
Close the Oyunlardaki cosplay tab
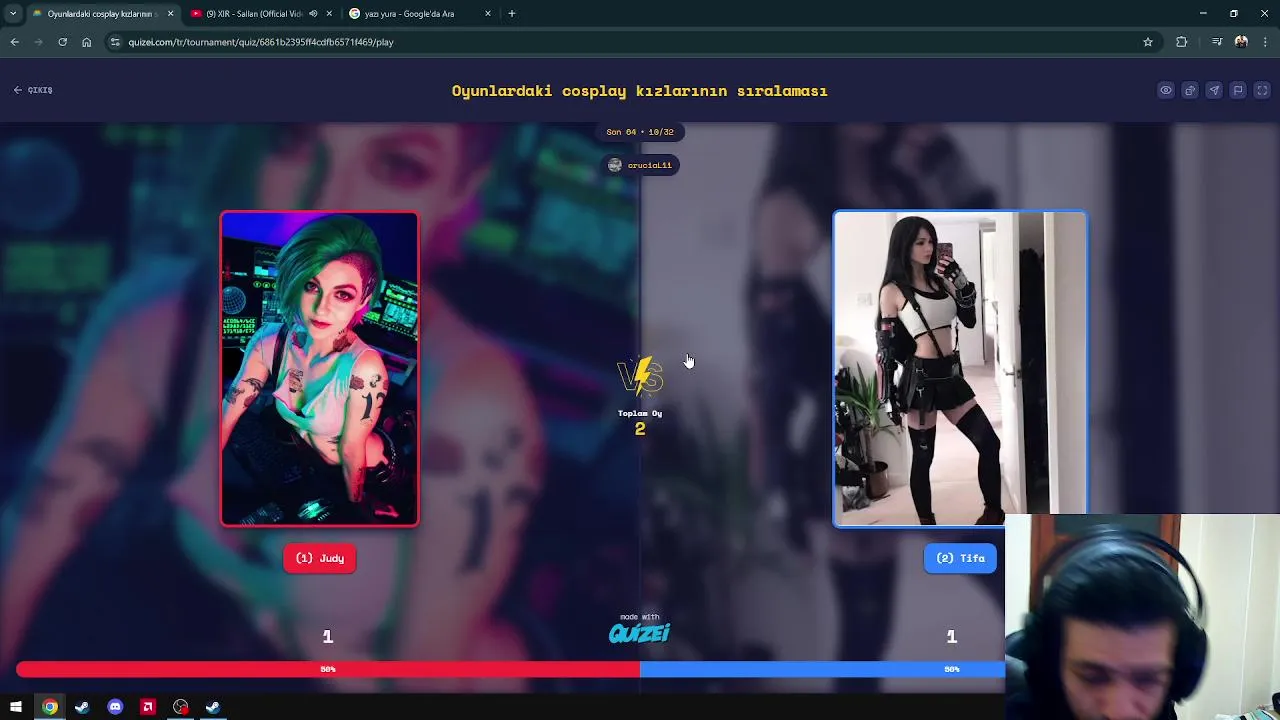coord(170,14)
